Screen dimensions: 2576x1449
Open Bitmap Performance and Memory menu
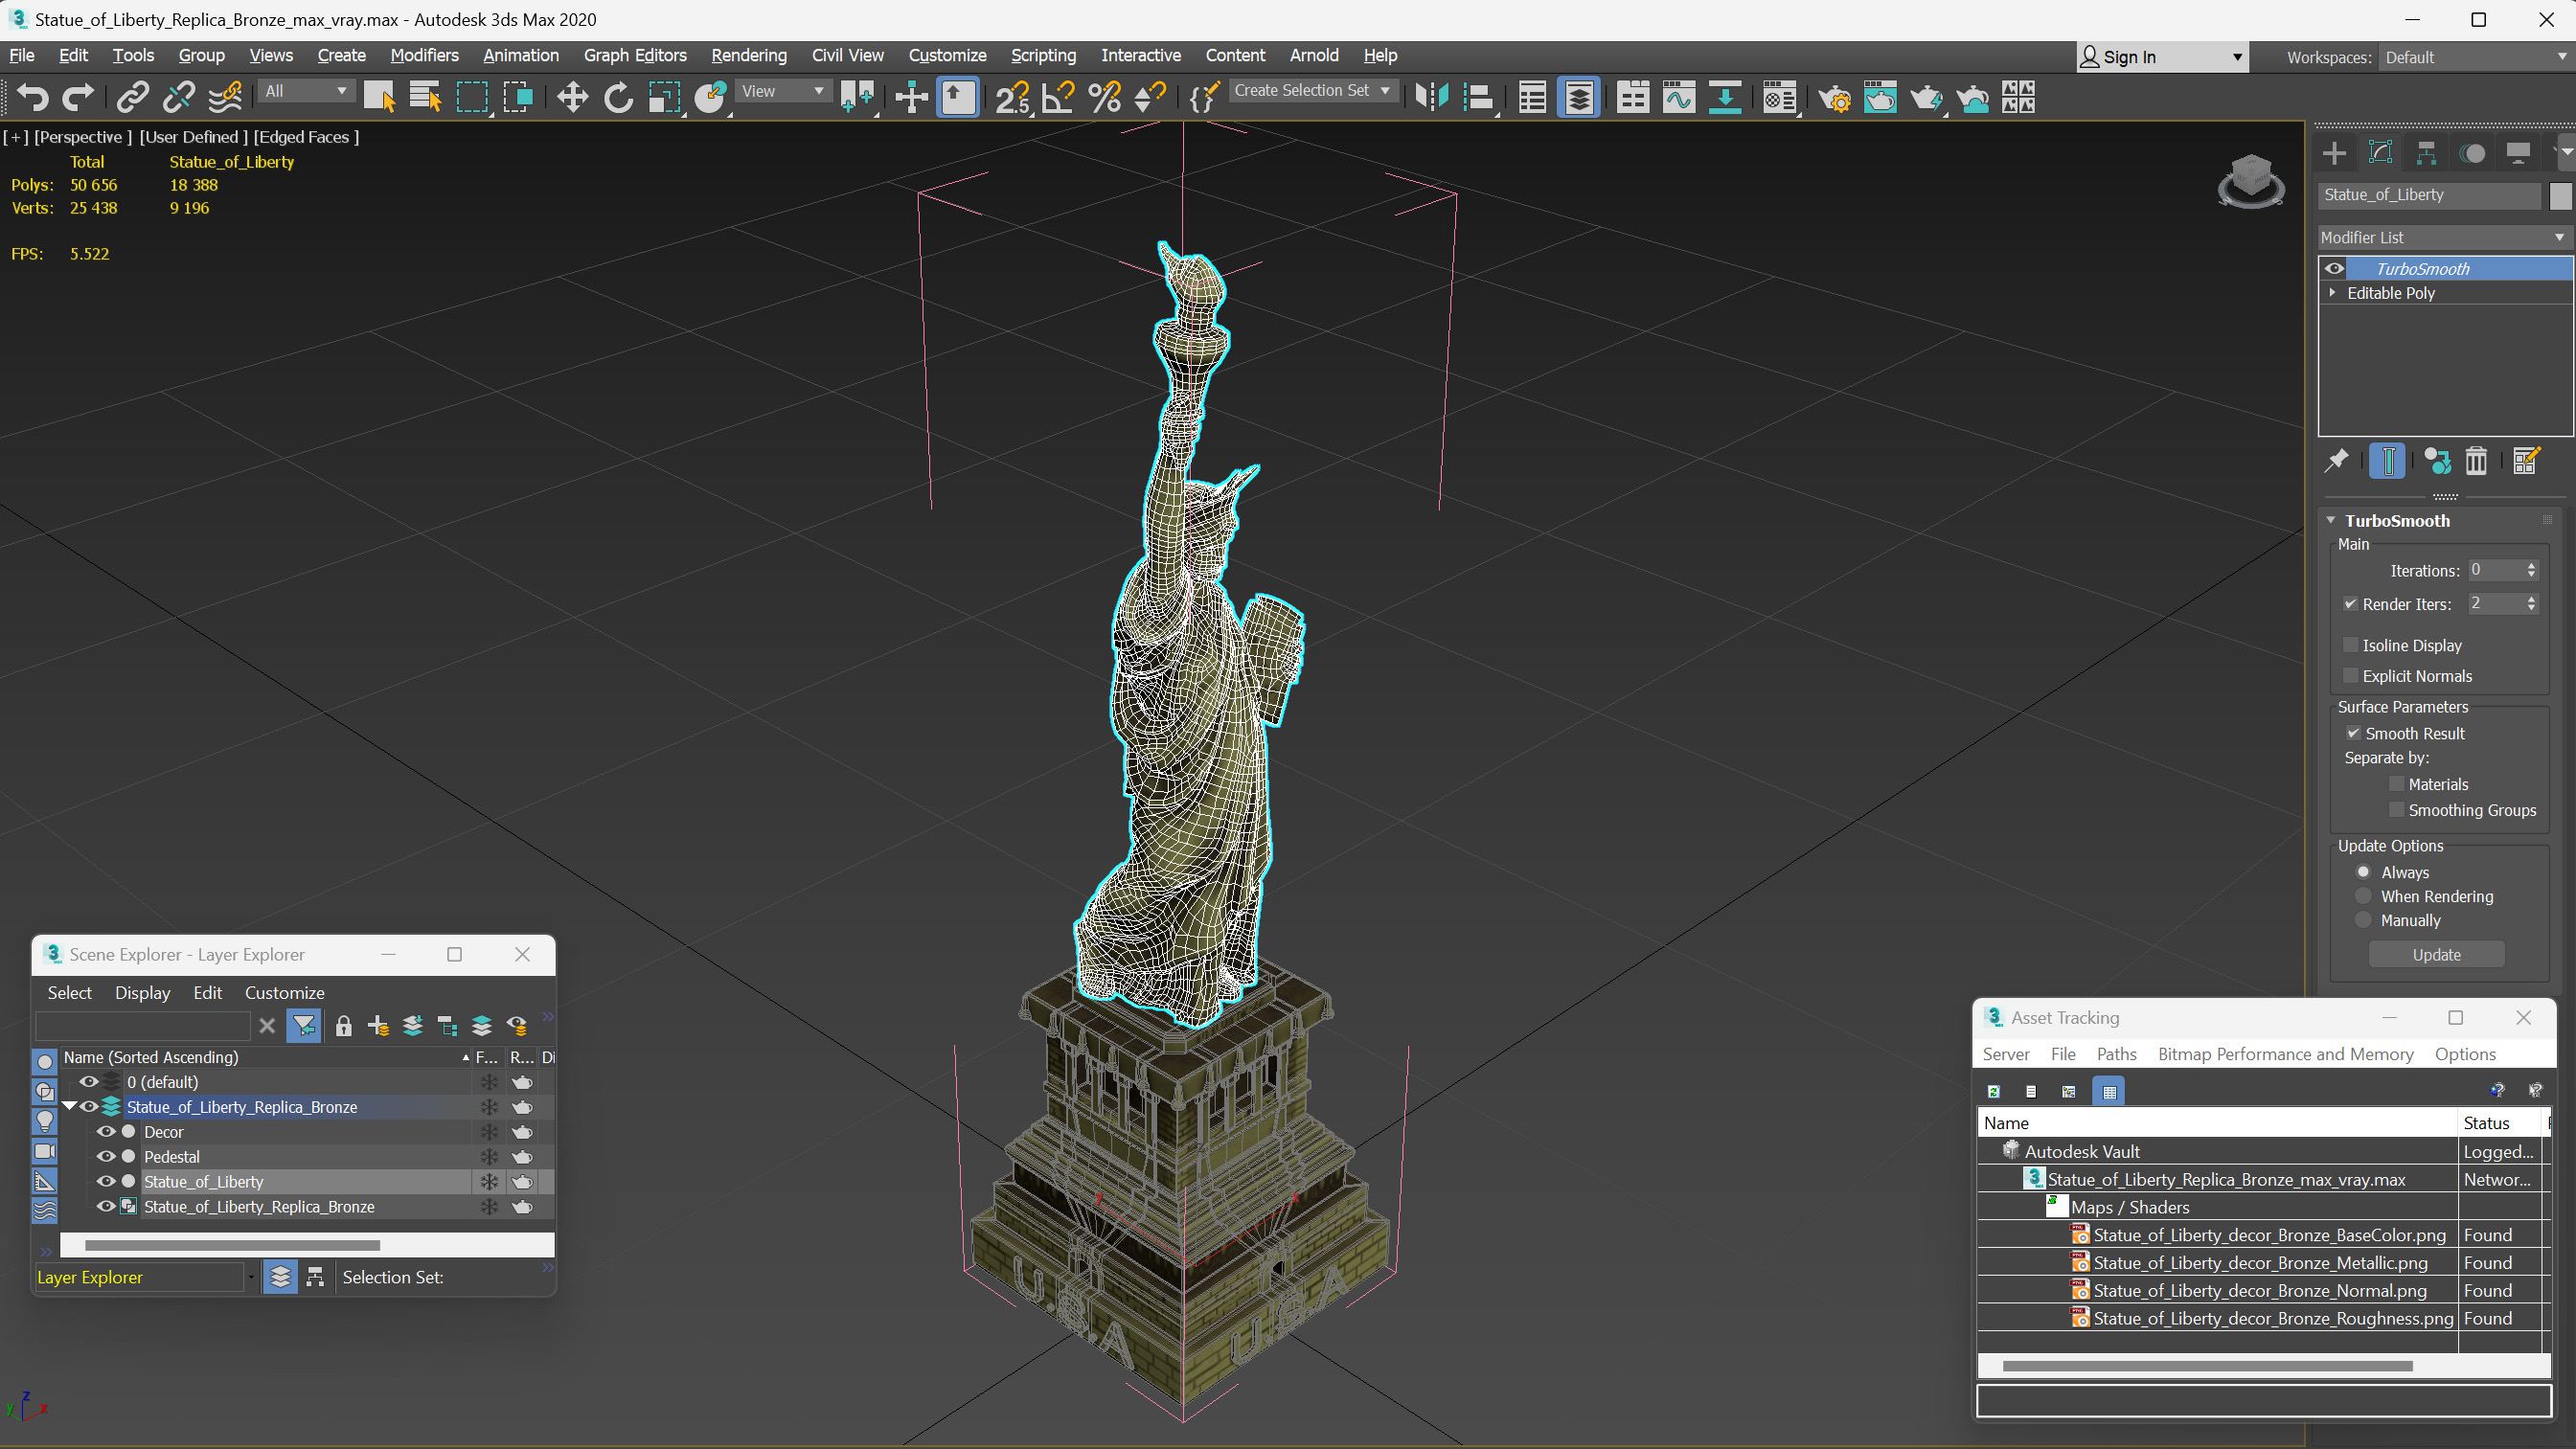pyautogui.click(x=2285, y=1054)
